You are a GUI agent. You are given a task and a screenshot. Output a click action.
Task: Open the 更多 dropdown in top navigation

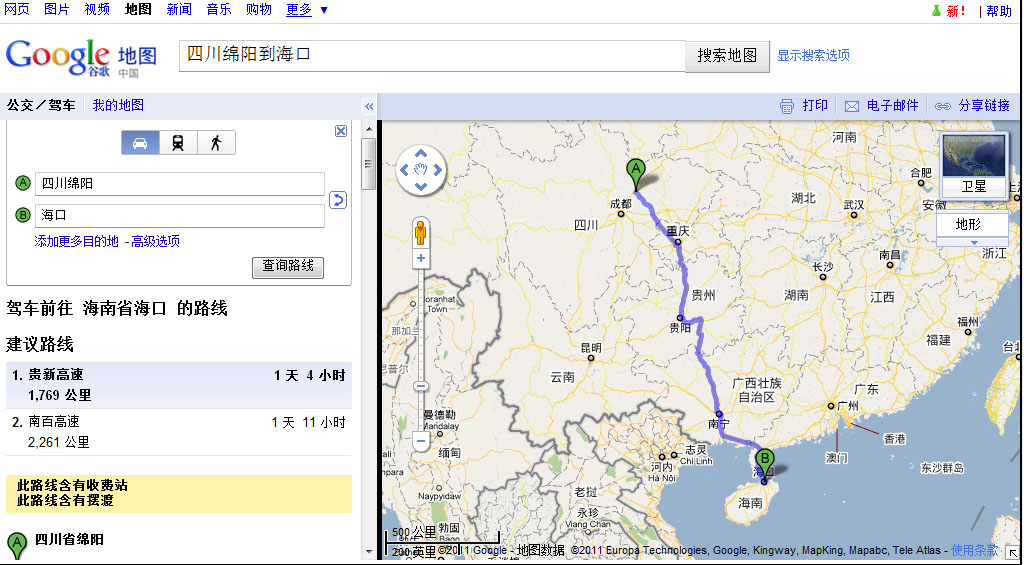(x=307, y=10)
